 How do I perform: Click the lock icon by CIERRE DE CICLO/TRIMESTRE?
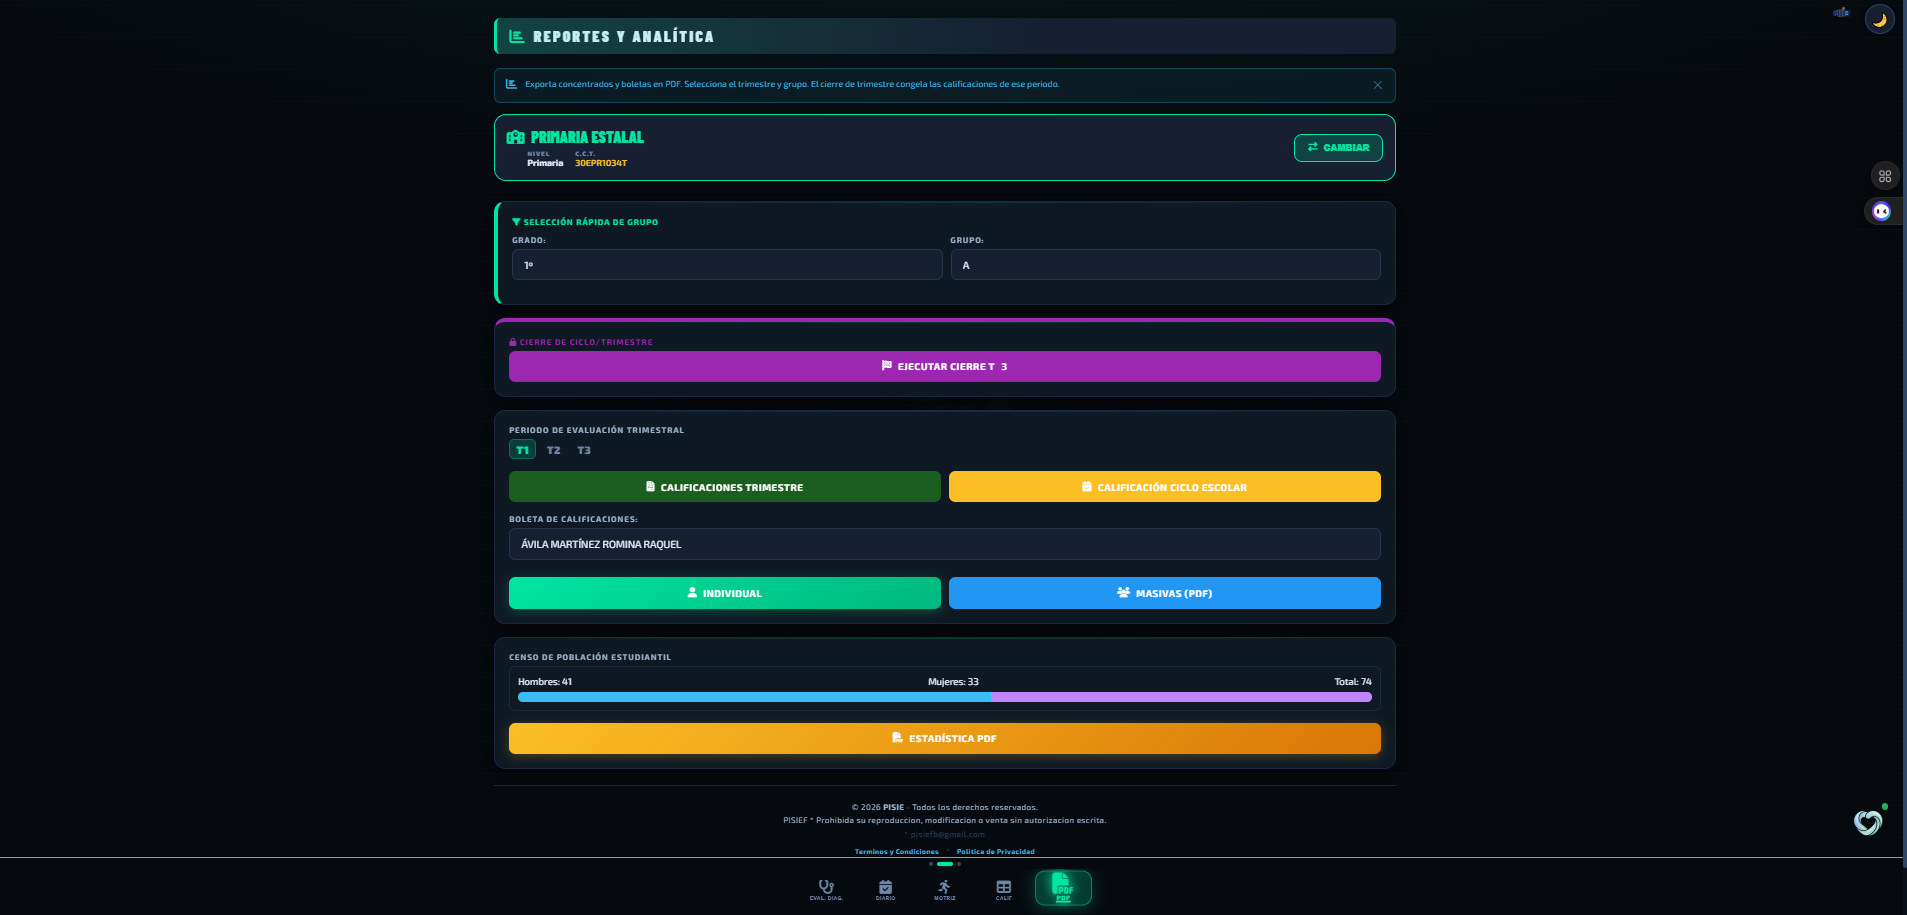click(x=513, y=342)
